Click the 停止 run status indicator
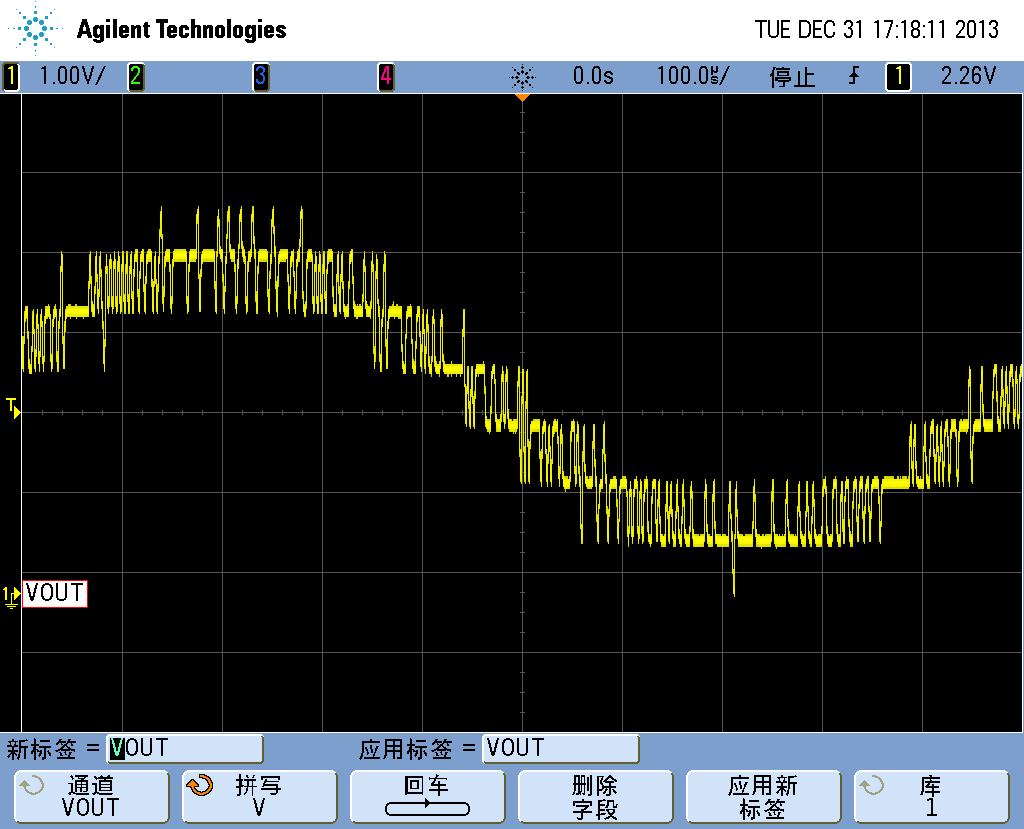The width and height of the screenshot is (1024, 829). click(792, 77)
